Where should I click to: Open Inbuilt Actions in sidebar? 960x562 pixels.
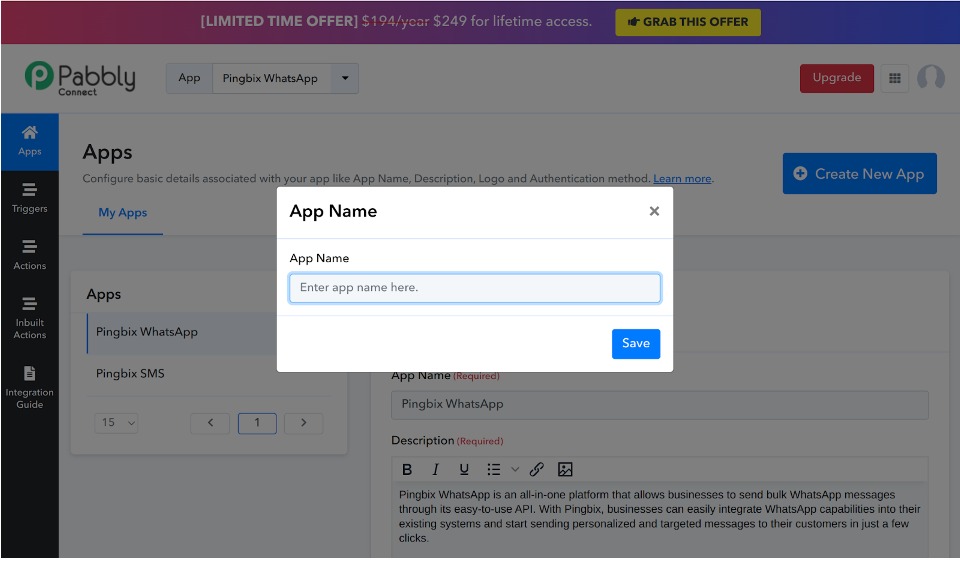29,318
